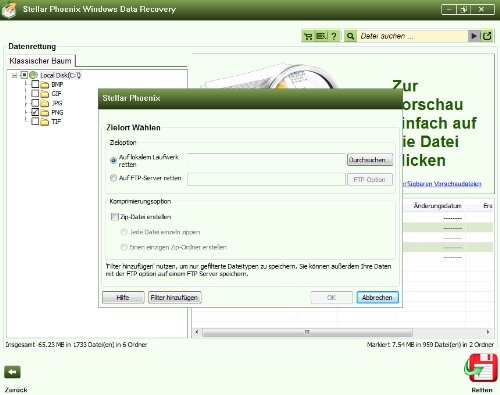This screenshot has height=395, width=500.
Task: Open the verfügbaren Vorschaudateien link
Action: (442, 184)
